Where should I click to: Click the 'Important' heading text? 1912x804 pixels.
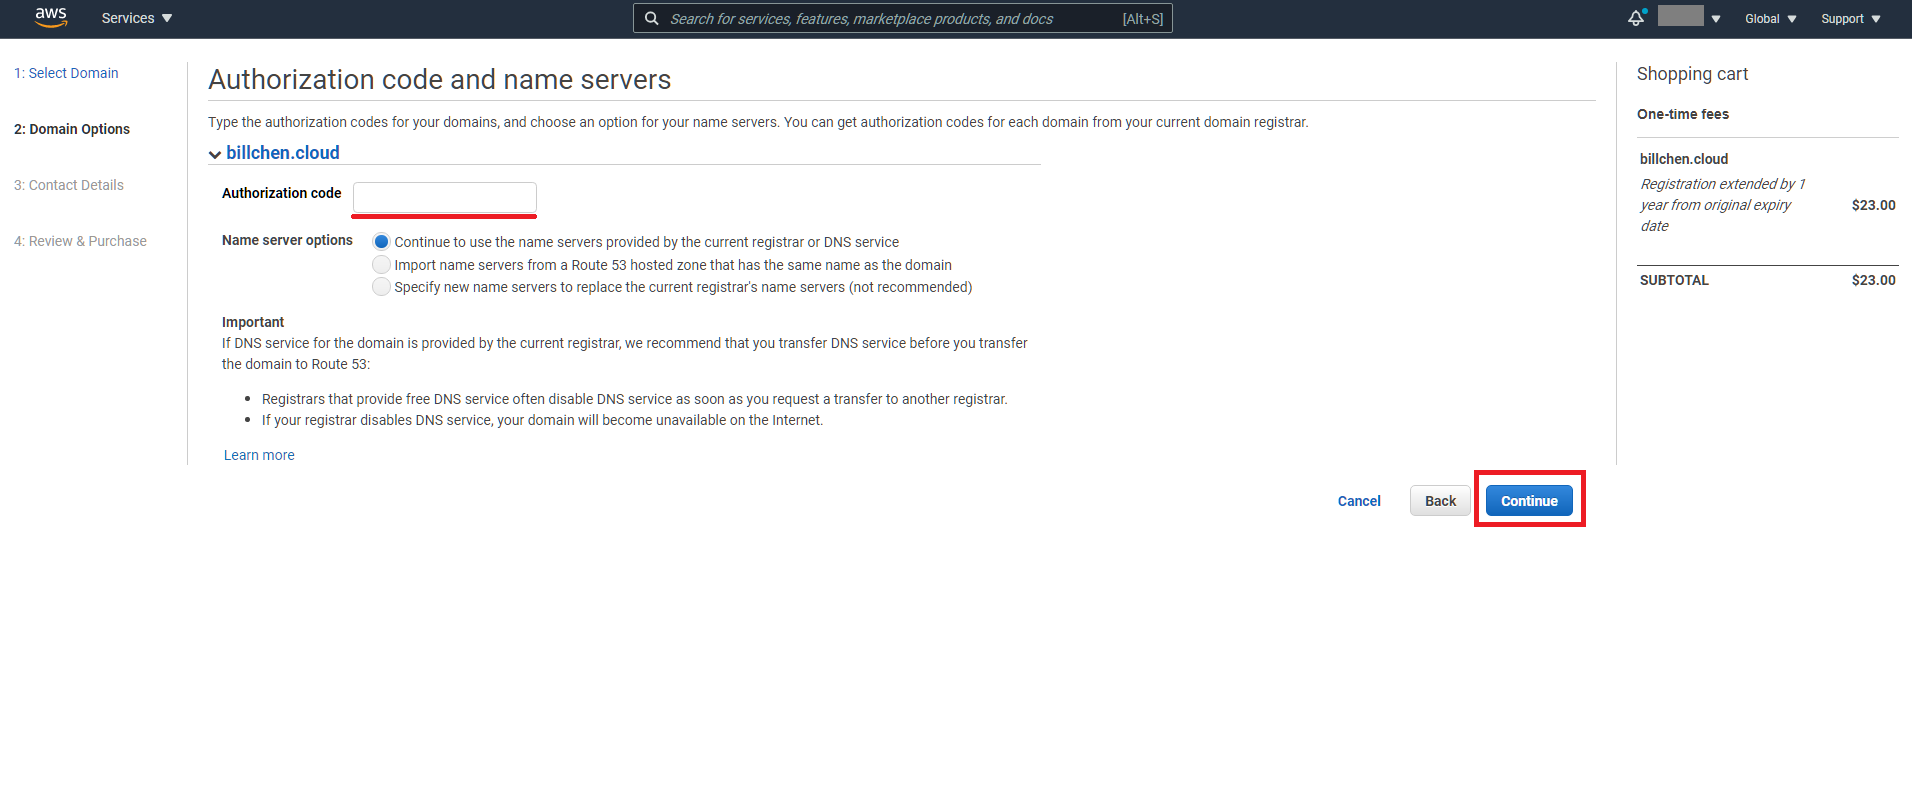(x=253, y=322)
